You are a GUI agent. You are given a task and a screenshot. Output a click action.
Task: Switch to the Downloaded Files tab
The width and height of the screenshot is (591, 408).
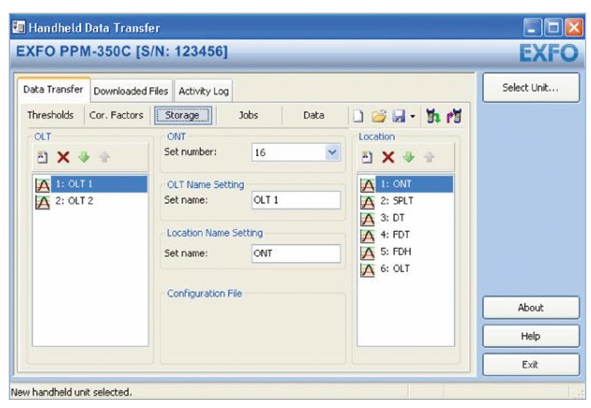[131, 91]
